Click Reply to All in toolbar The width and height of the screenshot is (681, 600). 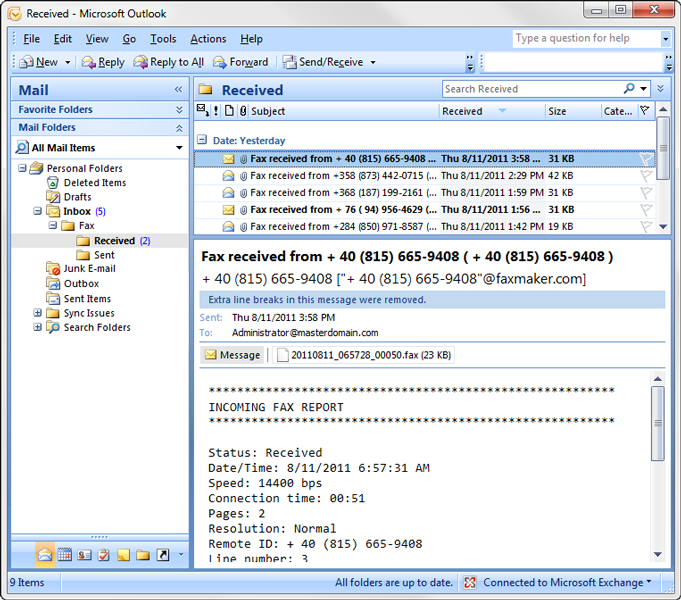(x=169, y=62)
